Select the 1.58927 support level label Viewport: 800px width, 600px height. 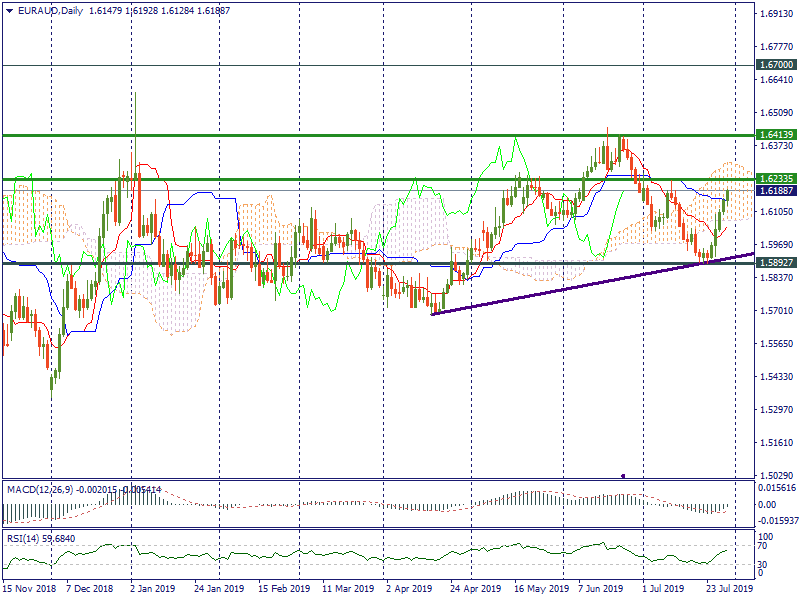point(776,263)
